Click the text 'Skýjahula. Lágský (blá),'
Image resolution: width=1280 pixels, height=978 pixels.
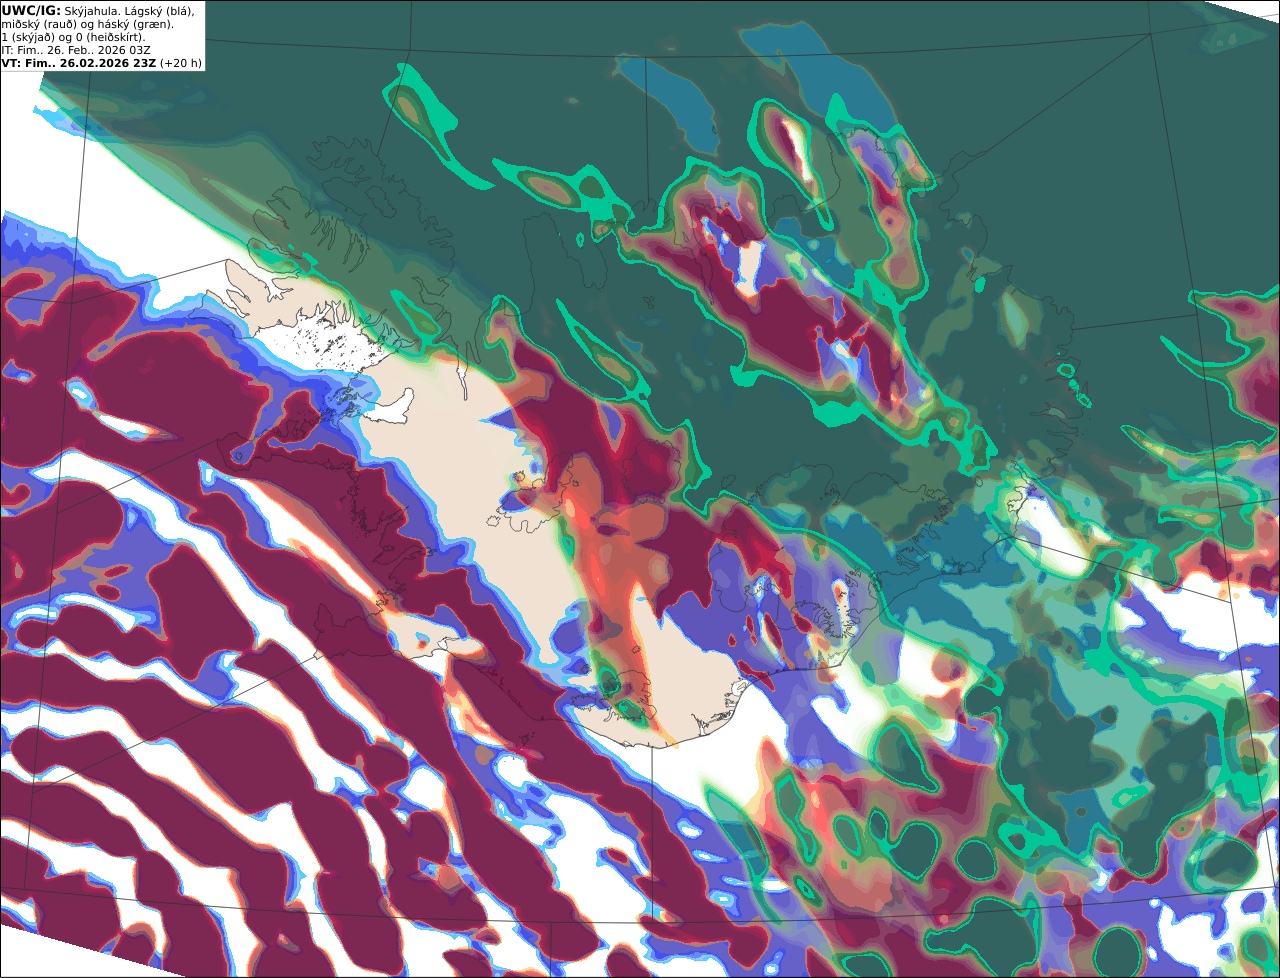130,10
